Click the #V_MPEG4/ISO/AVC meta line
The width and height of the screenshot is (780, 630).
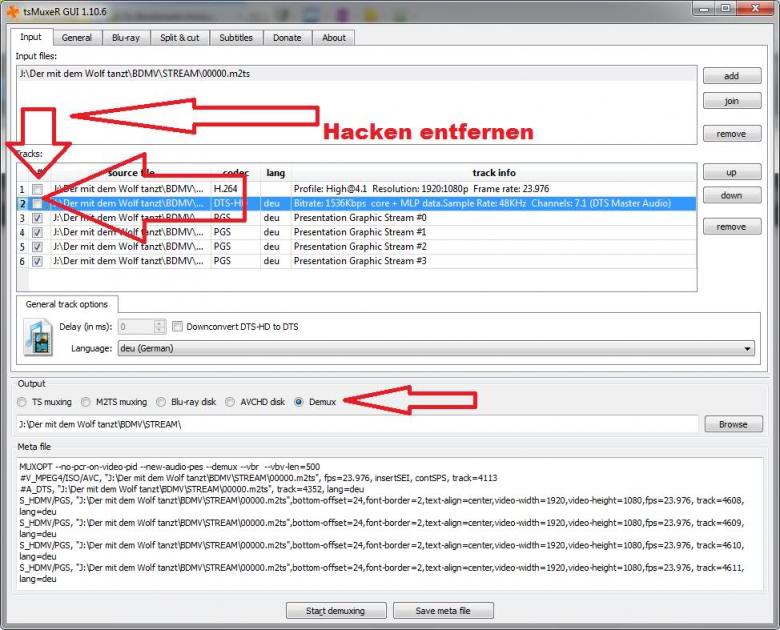tap(258, 478)
